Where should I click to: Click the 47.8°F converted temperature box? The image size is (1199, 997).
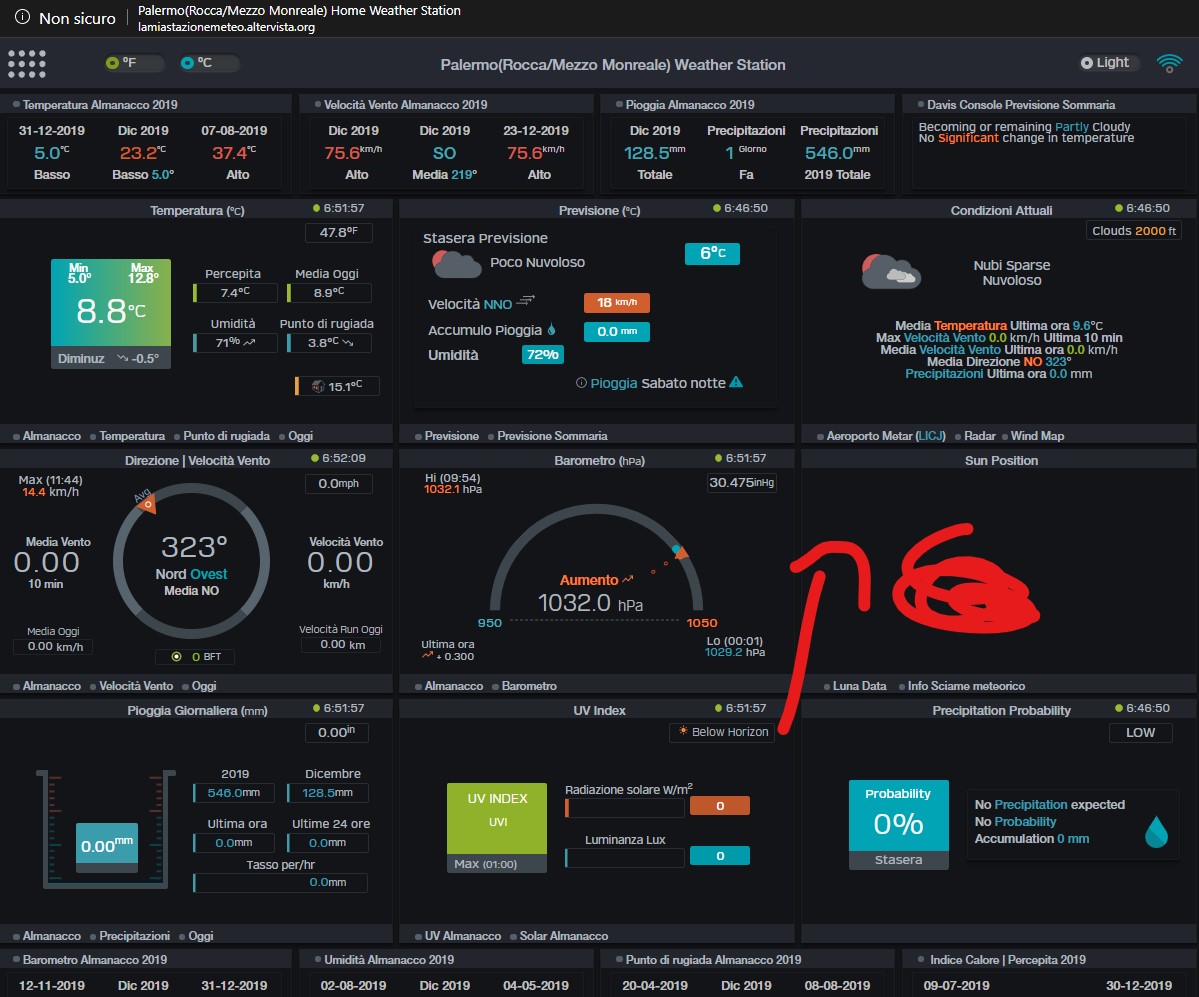(x=338, y=232)
